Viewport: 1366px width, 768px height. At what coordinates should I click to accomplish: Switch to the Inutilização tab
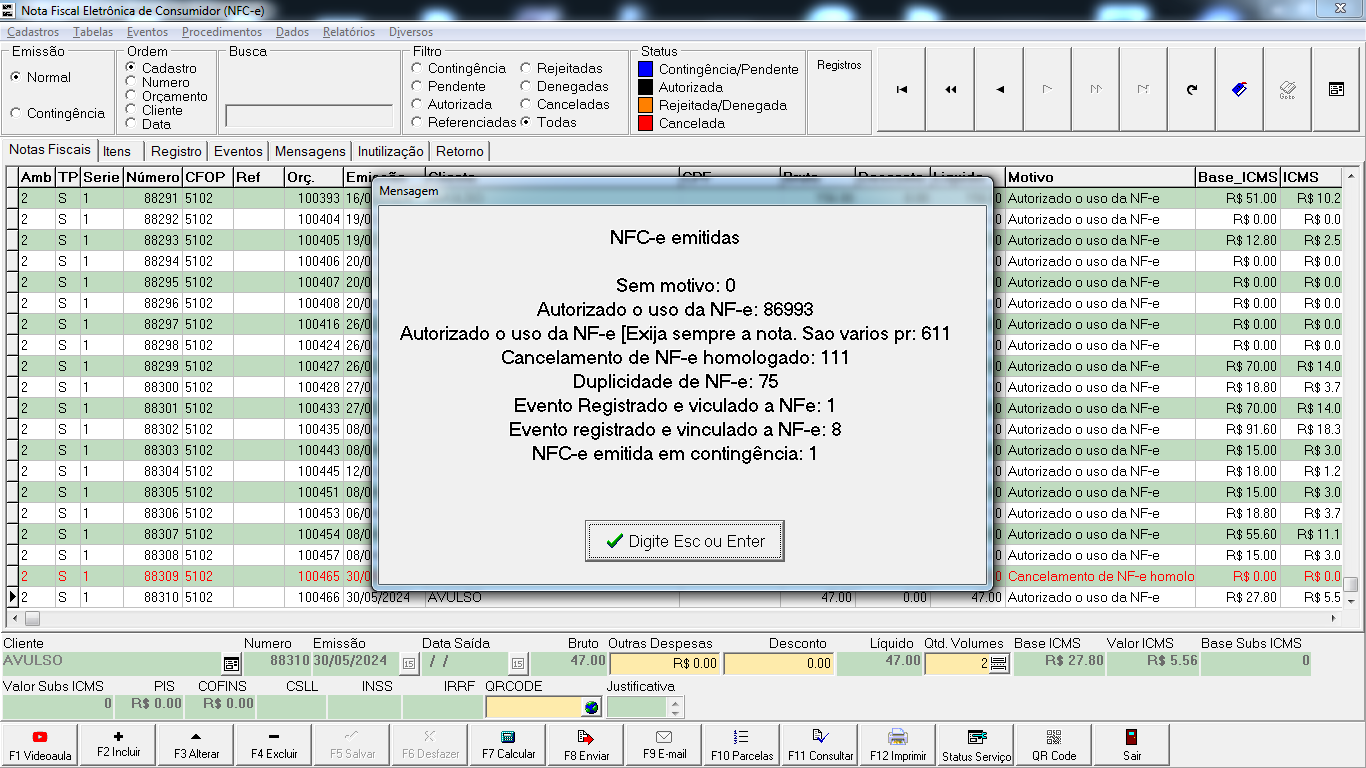point(391,152)
